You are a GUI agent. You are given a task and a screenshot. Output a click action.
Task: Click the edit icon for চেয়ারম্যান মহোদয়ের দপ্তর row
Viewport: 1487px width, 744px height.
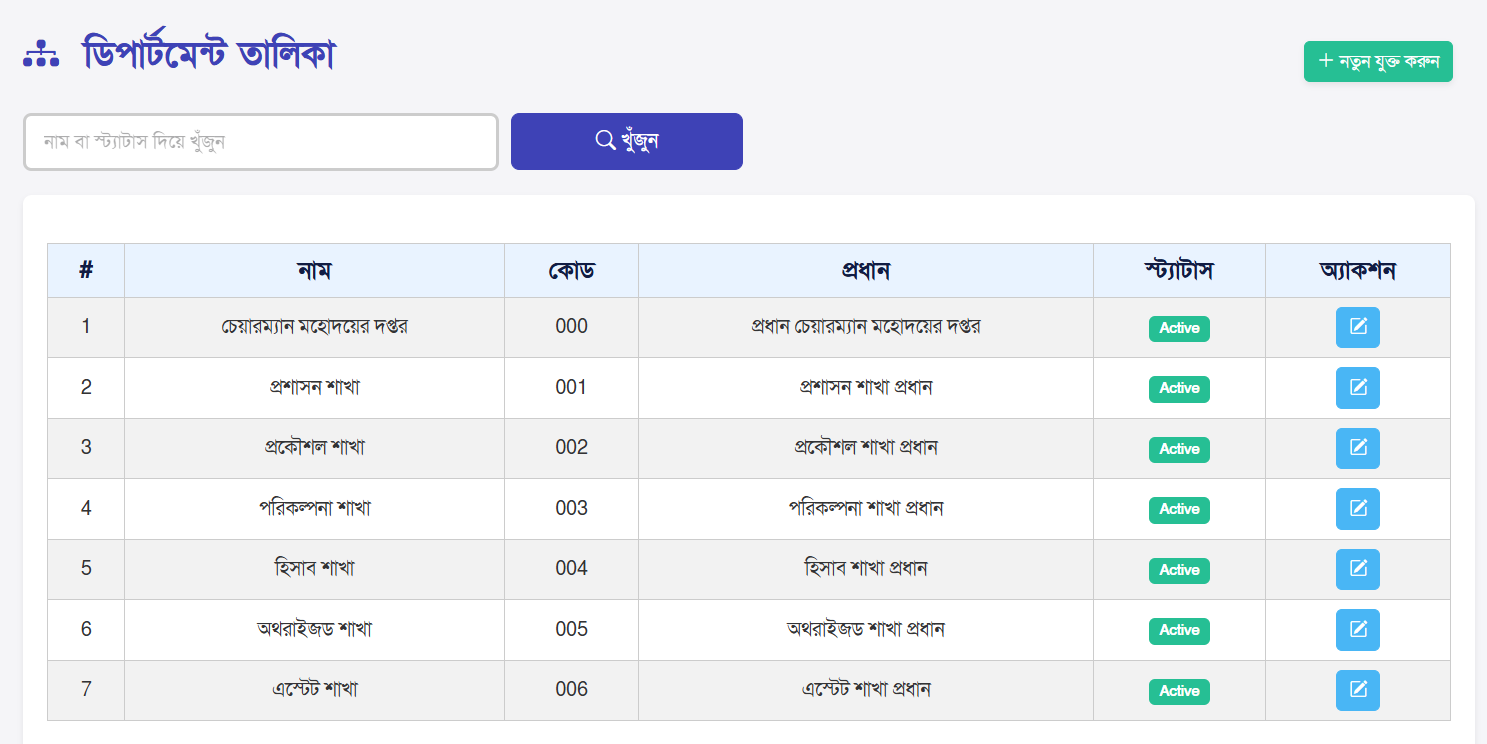1357,327
